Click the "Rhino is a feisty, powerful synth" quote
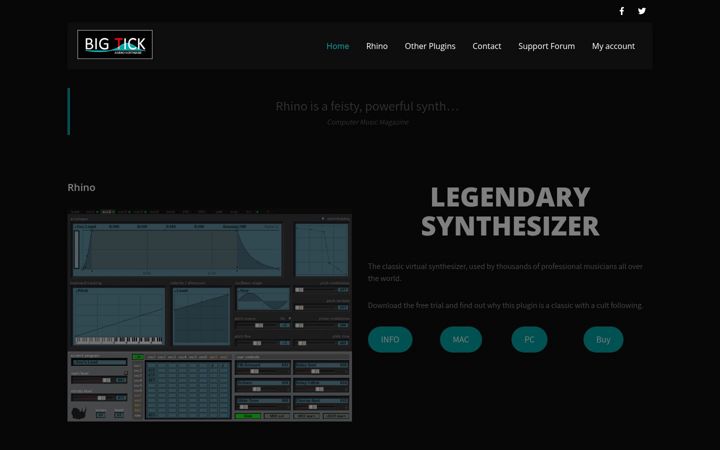Screen dimensions: 720x450 (x=367, y=107)
